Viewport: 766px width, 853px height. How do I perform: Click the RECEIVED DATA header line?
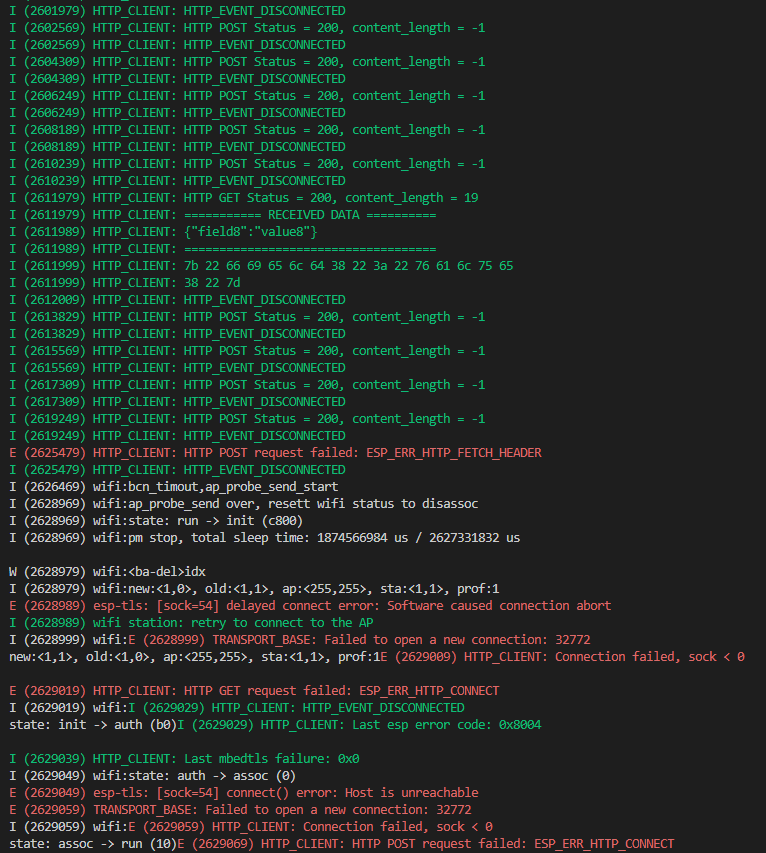[x=223, y=214]
